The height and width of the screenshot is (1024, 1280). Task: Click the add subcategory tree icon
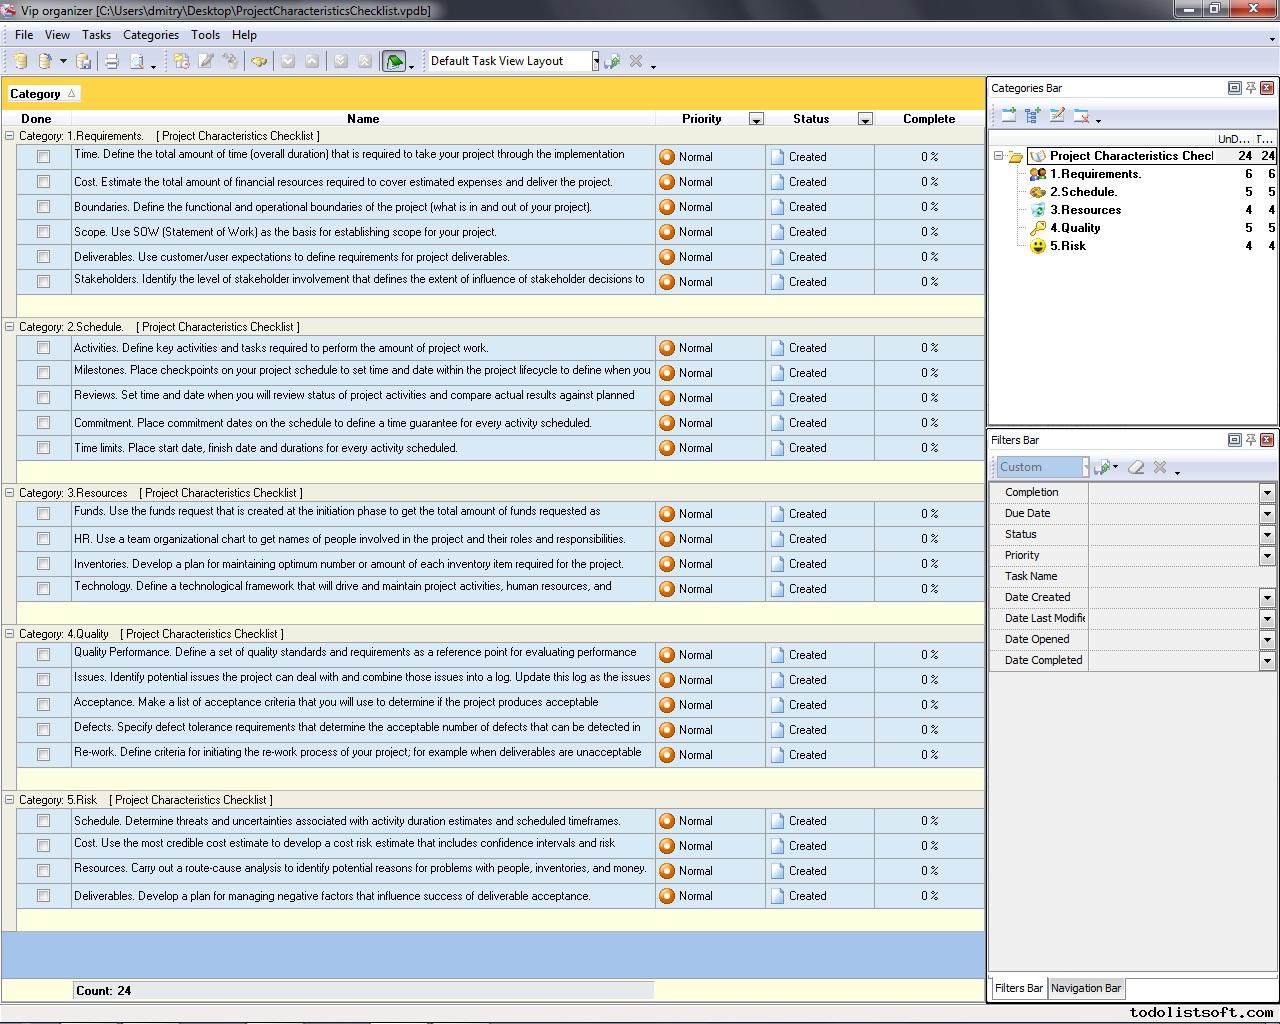(1032, 116)
